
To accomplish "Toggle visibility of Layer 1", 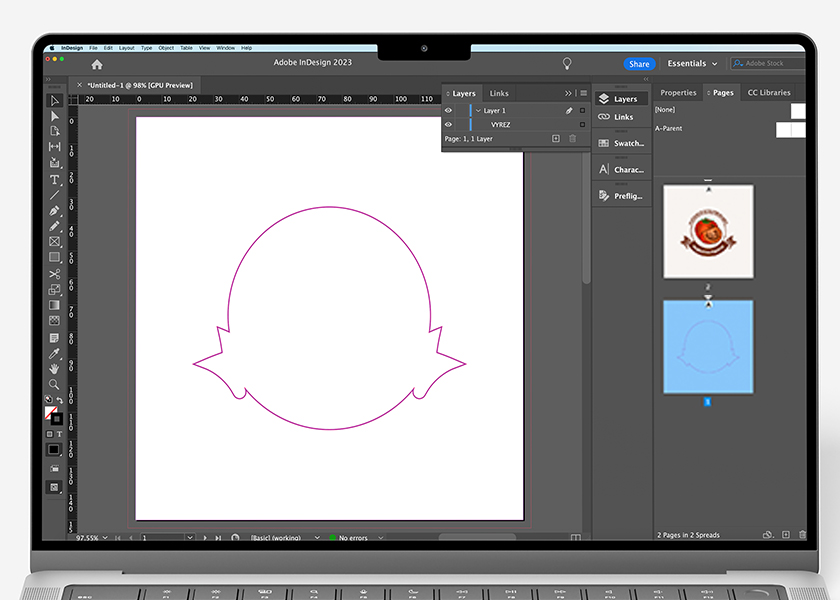I will coord(448,110).
